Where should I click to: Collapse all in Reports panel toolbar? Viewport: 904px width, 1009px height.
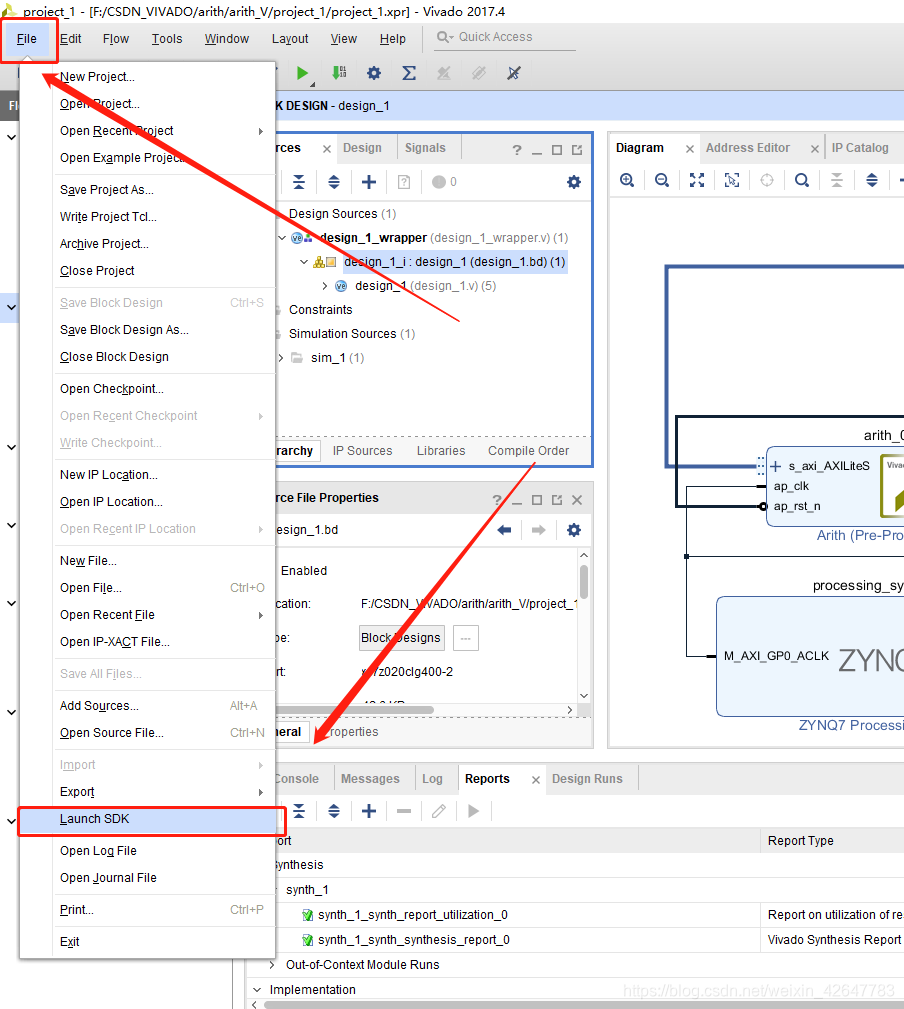299,811
